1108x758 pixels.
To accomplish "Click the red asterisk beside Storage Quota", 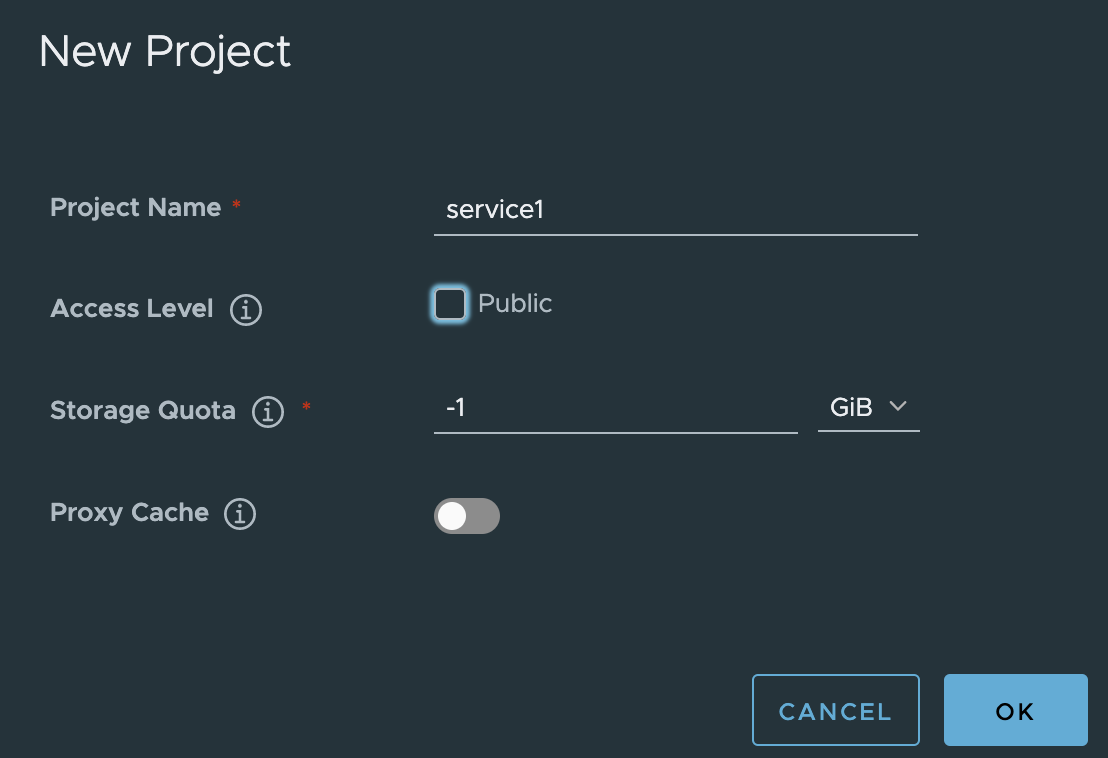I will click(306, 406).
